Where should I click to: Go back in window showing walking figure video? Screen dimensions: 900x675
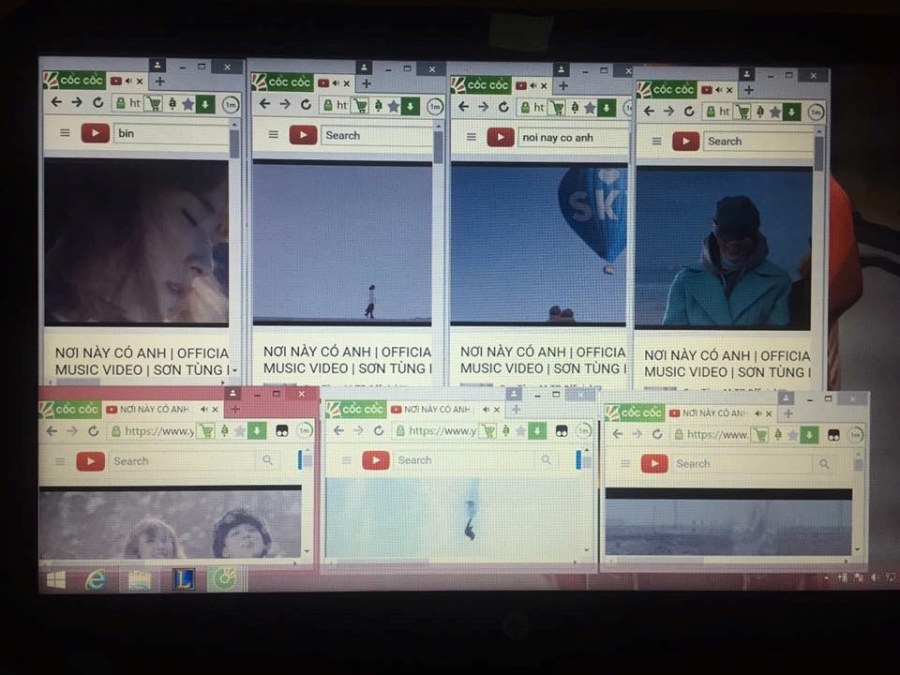click(x=265, y=104)
